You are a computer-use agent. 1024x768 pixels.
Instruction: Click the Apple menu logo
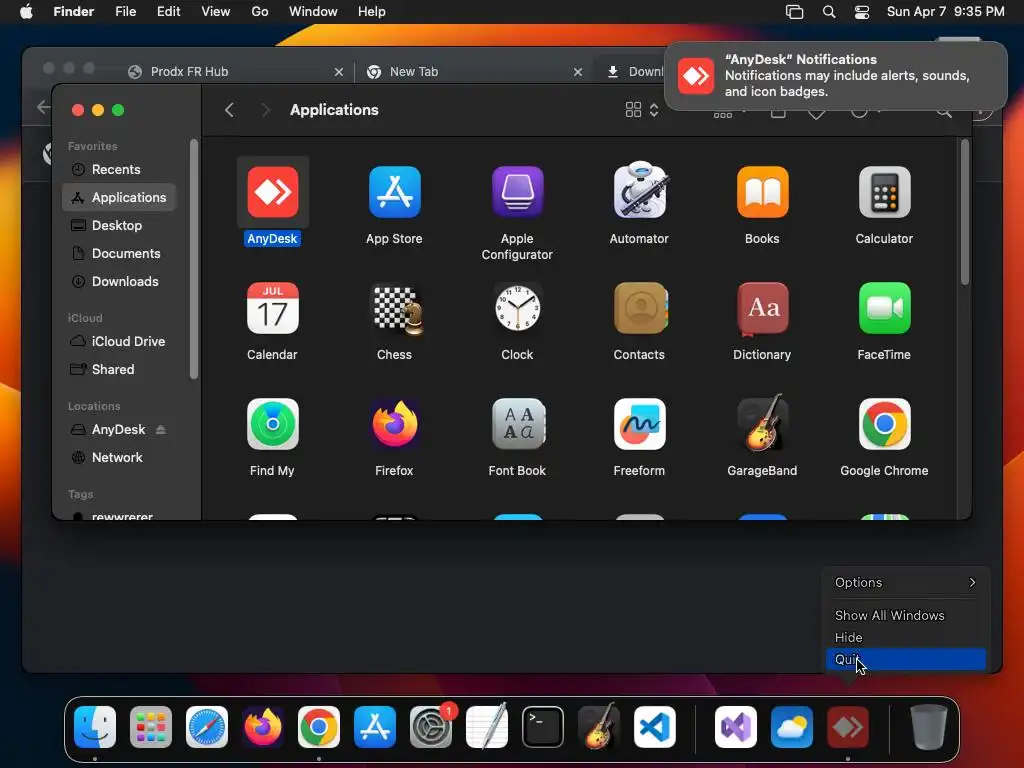pos(26,12)
